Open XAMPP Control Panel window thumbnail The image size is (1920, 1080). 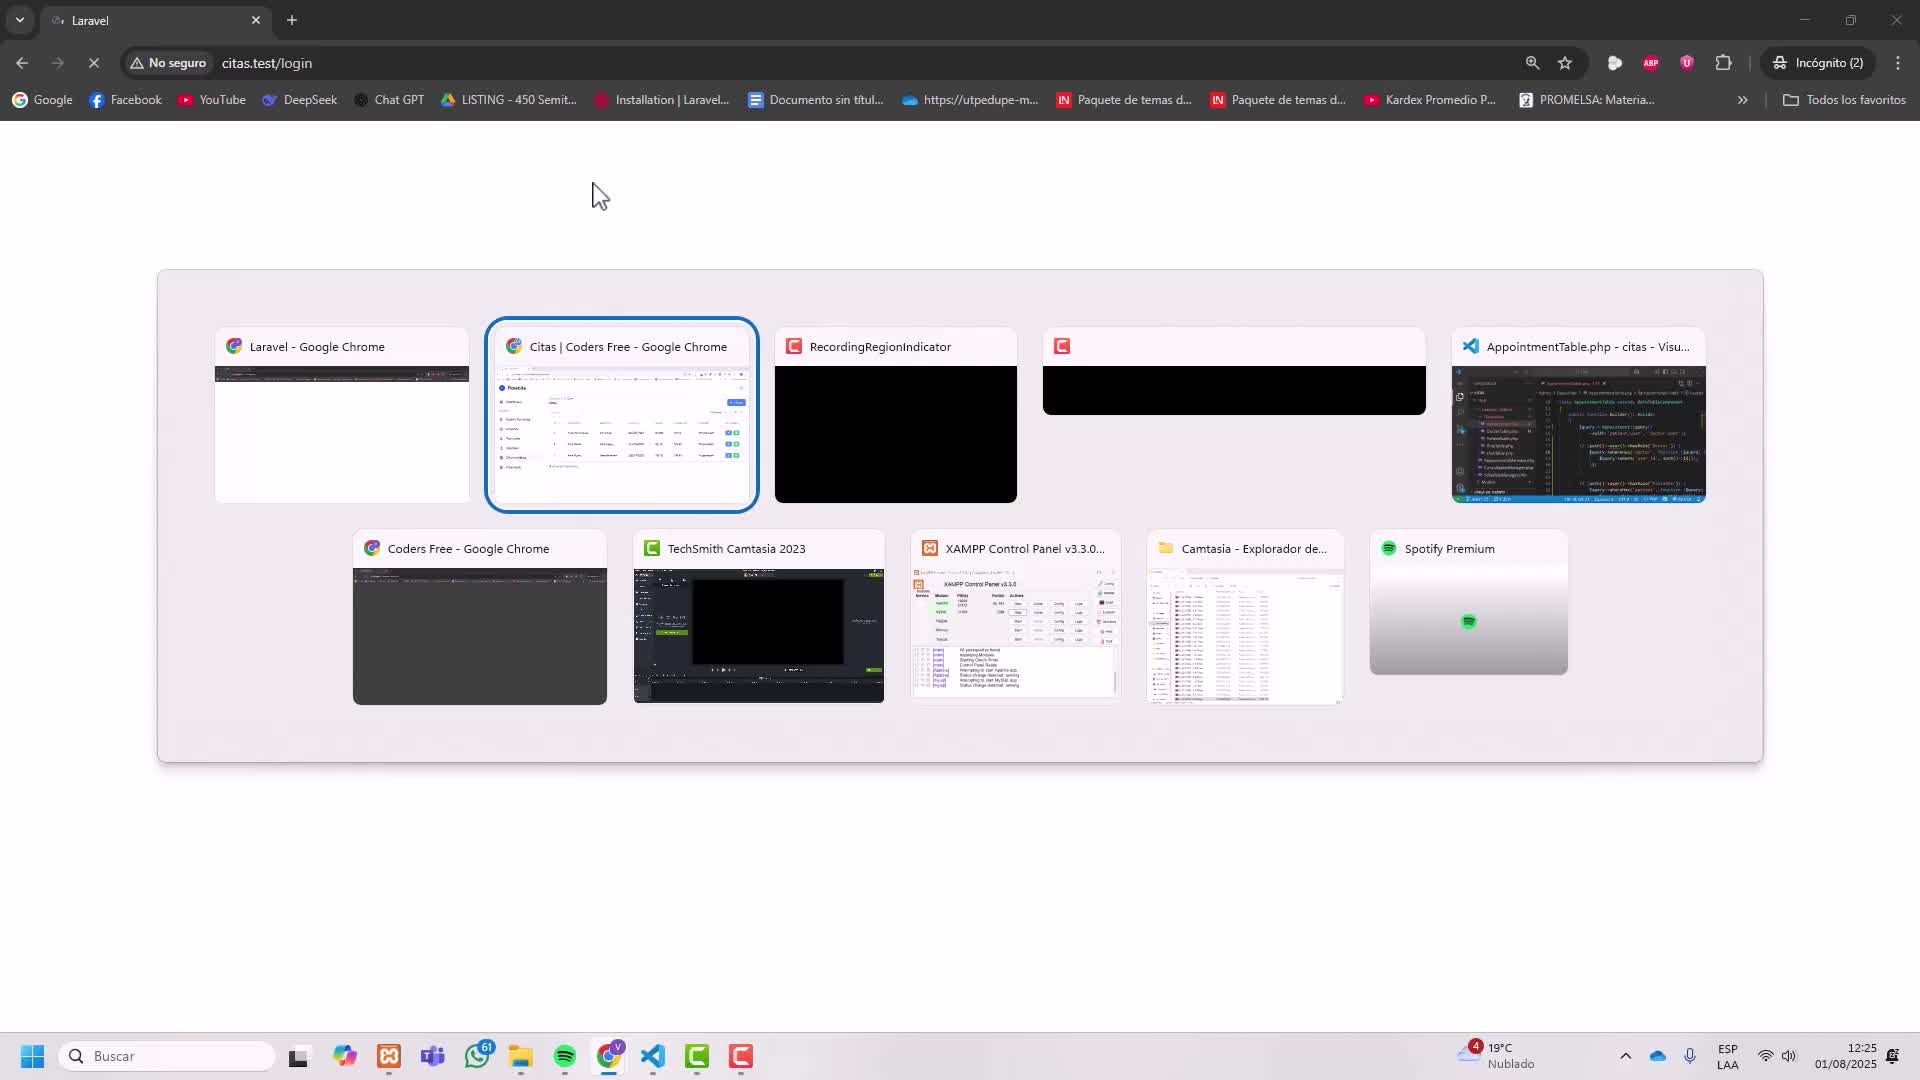tap(1015, 617)
